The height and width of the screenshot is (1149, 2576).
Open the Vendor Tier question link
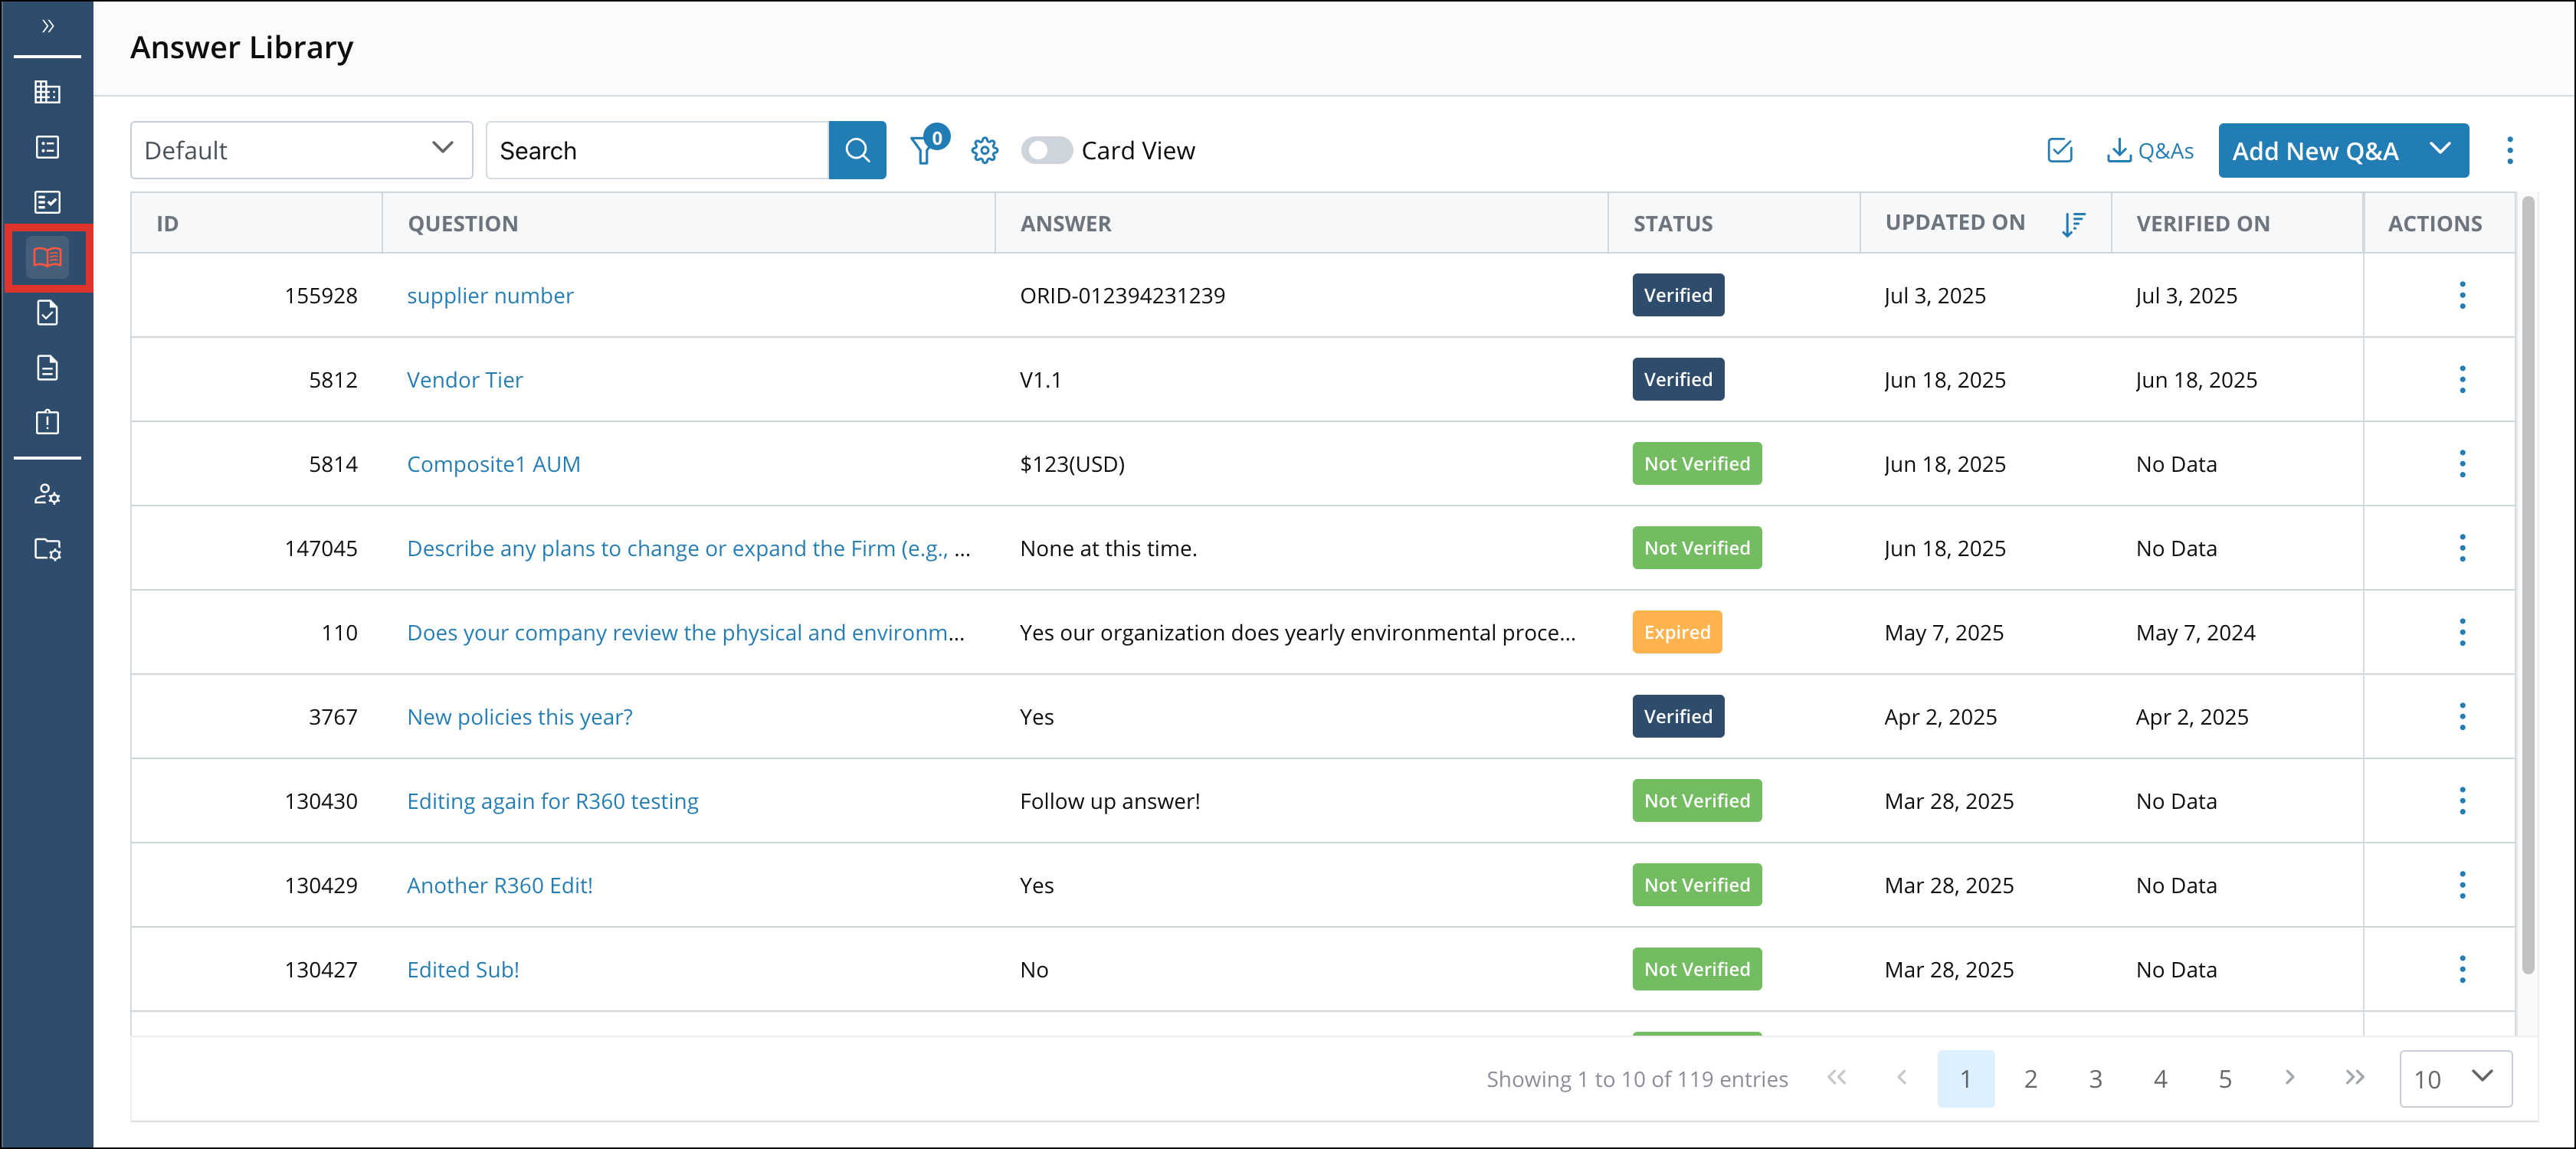pos(464,380)
